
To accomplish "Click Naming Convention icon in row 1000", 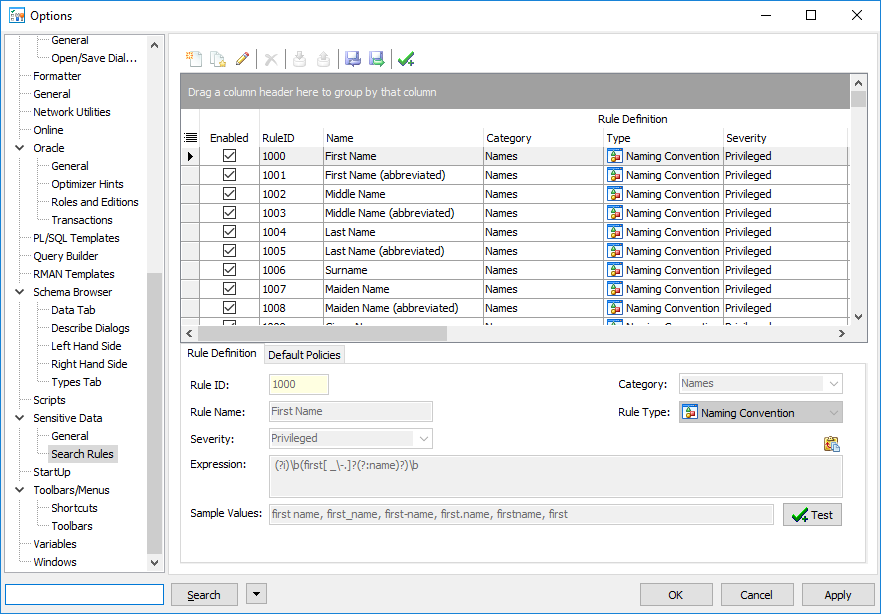I will [x=615, y=156].
